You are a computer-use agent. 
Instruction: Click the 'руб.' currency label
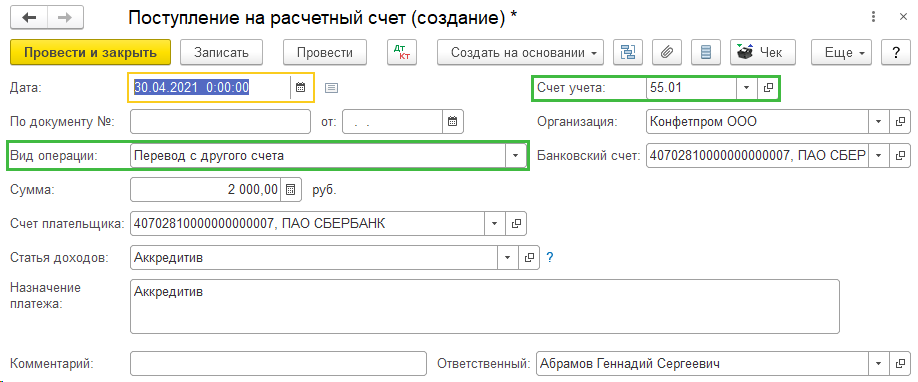pyautogui.click(x=324, y=190)
